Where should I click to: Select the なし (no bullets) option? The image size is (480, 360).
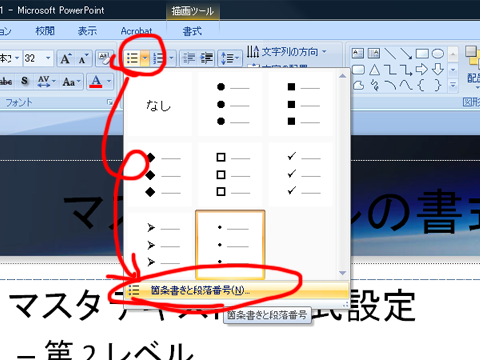159,105
